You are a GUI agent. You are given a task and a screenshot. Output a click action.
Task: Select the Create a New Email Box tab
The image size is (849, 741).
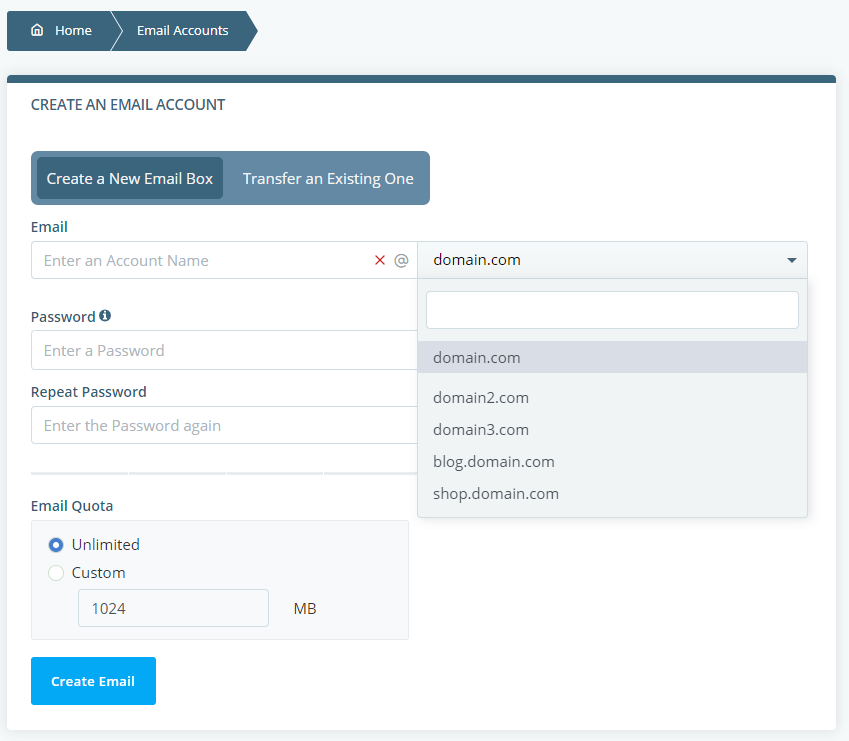(129, 177)
